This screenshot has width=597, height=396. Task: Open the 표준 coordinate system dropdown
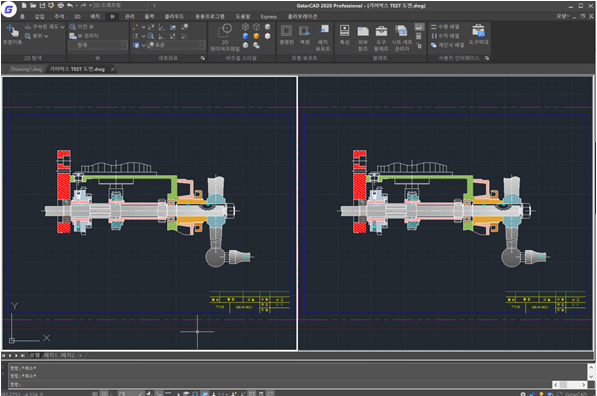coord(176,45)
